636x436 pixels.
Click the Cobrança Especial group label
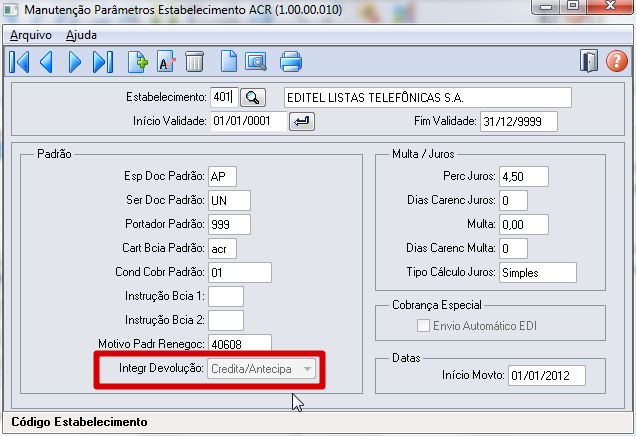[437, 305]
